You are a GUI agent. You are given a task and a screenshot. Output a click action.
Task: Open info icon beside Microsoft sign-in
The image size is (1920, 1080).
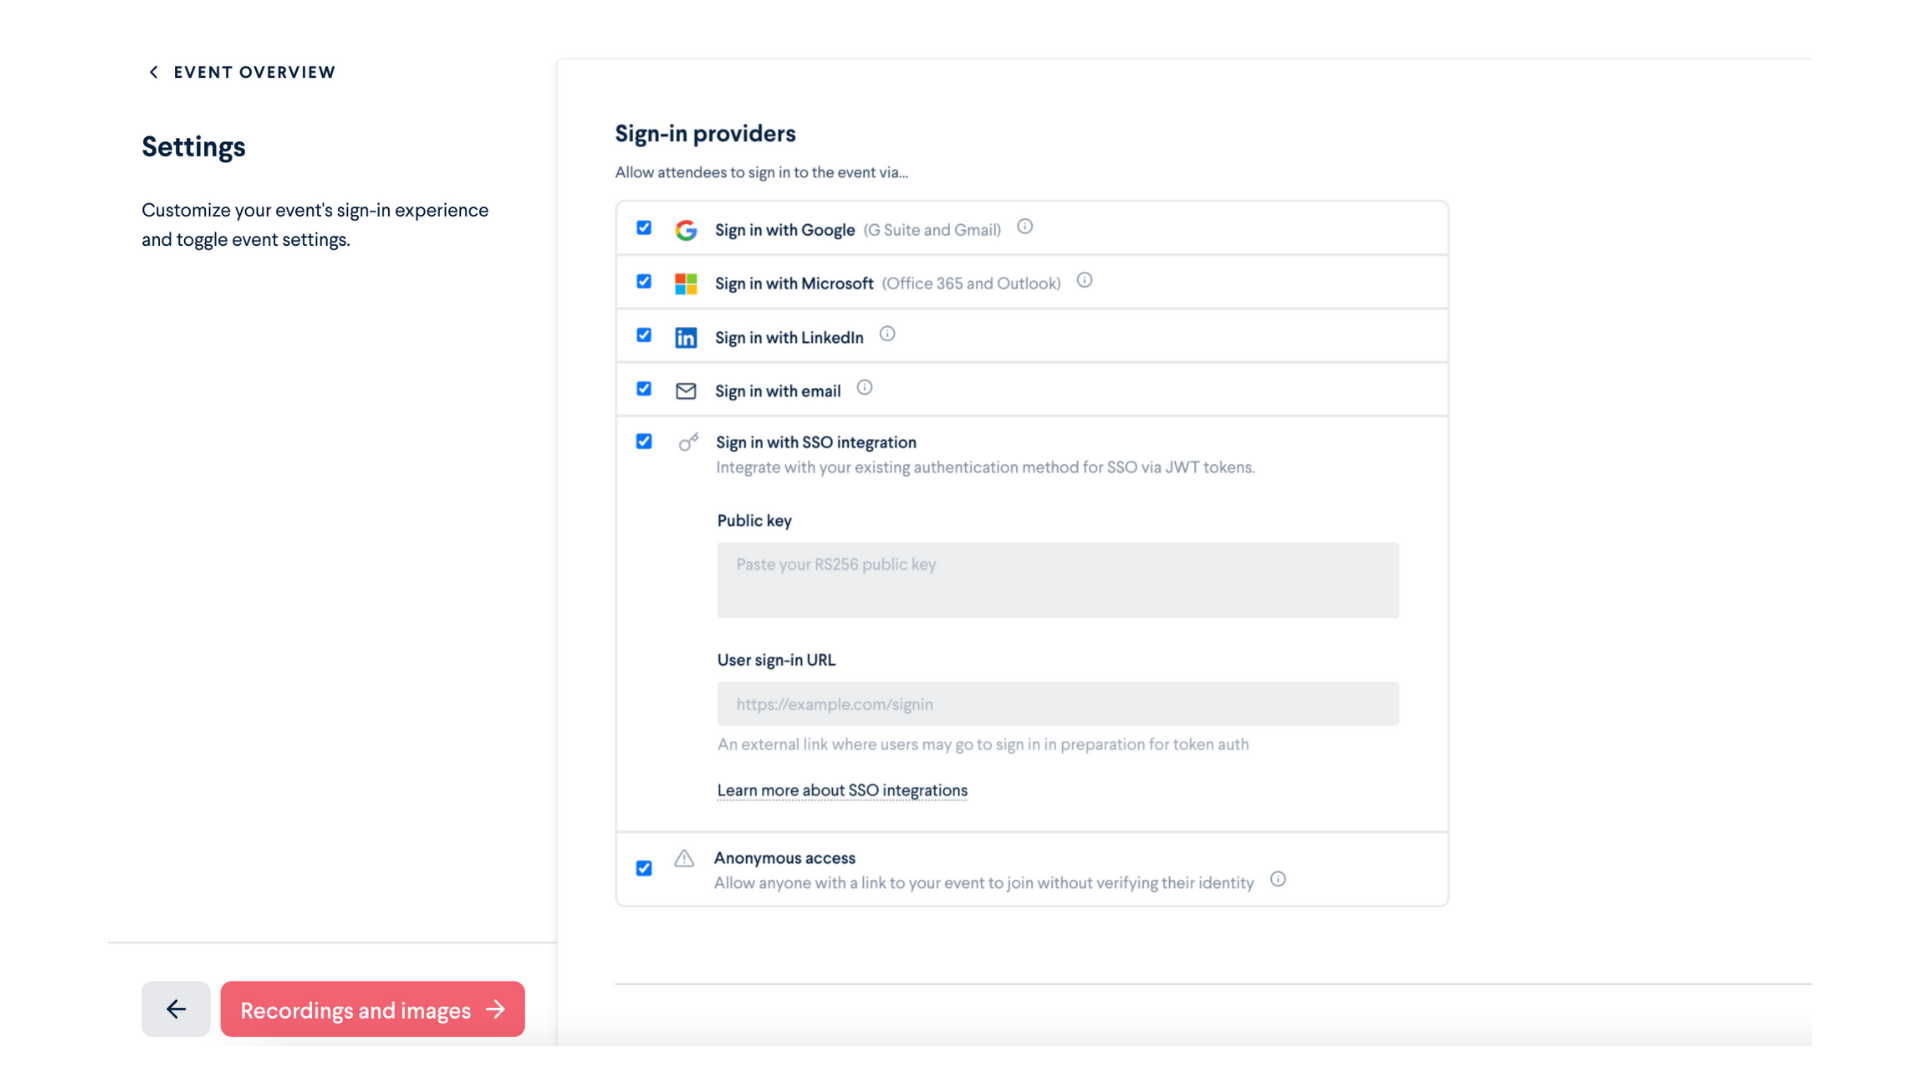[1084, 280]
